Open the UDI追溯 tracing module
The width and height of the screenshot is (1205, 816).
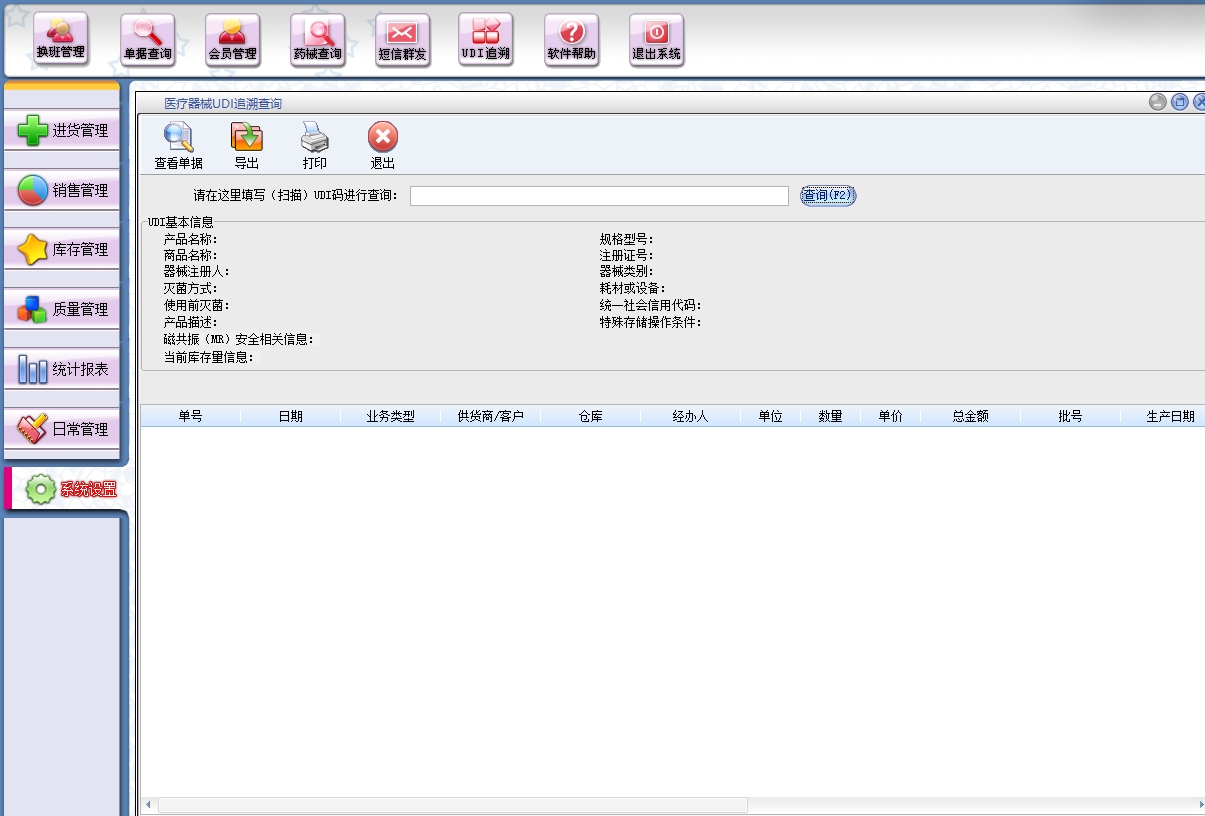[486, 41]
